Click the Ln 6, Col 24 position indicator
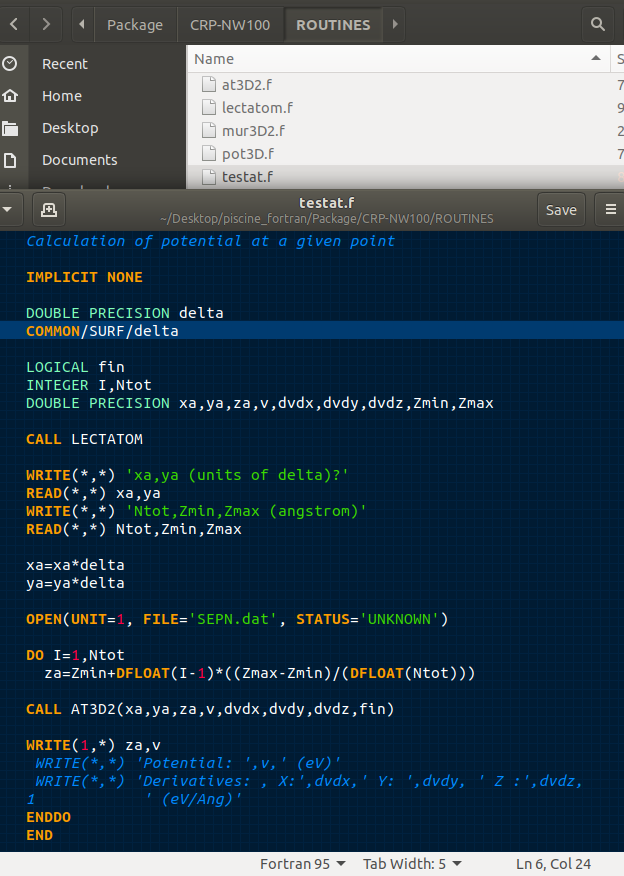This screenshot has width=624, height=876. pos(553,864)
